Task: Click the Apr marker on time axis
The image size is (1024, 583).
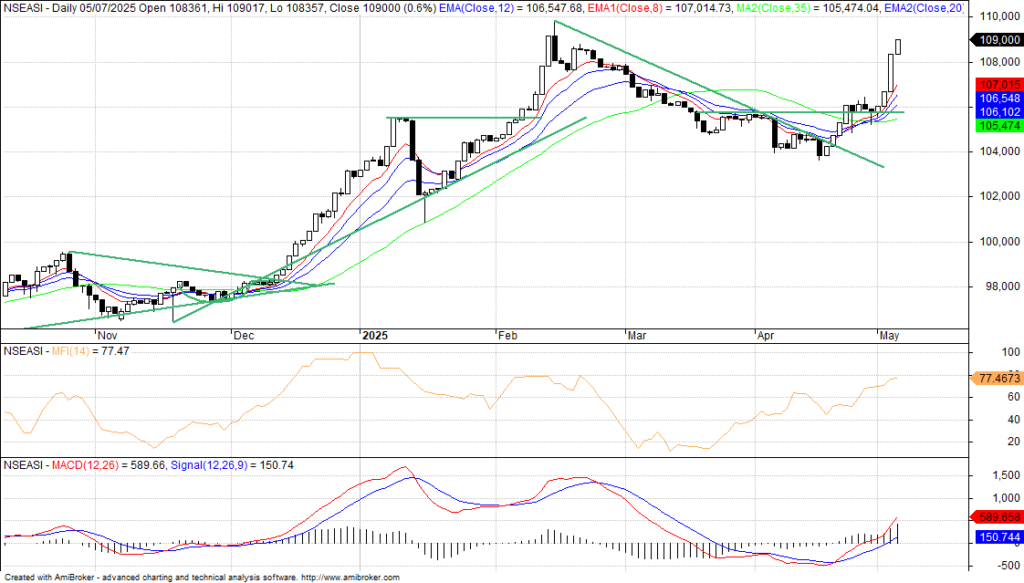Action: coord(765,336)
